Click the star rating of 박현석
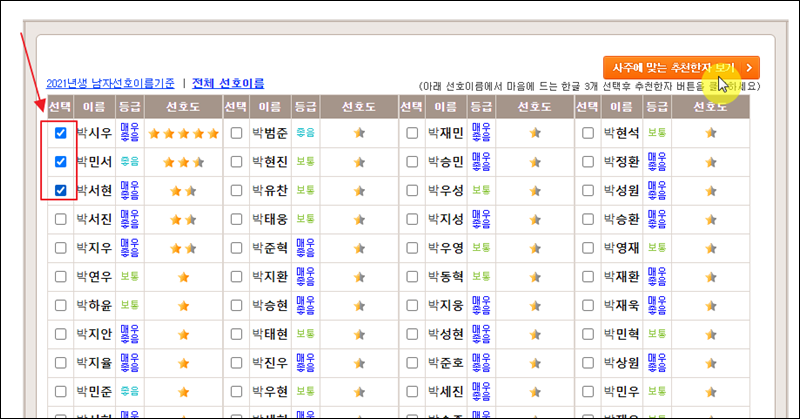 (711, 133)
